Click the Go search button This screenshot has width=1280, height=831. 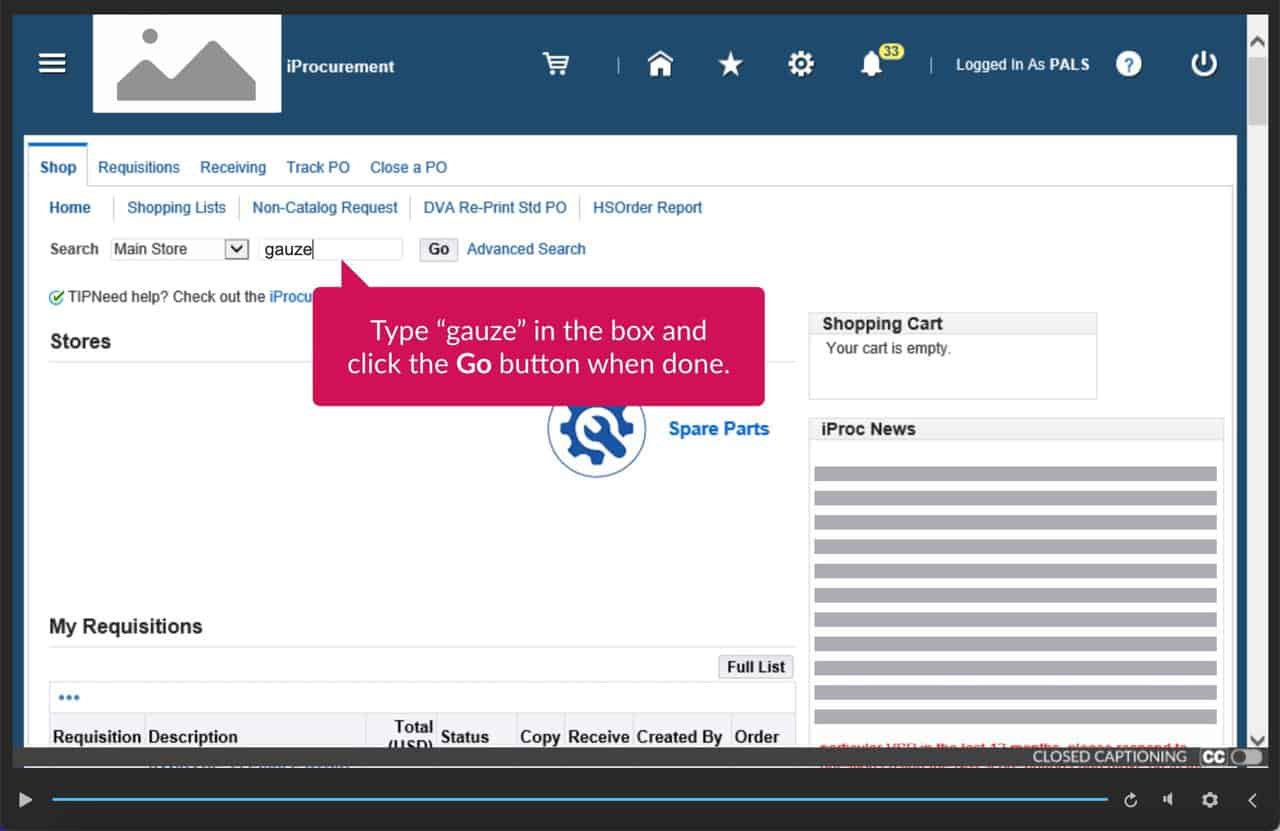439,249
